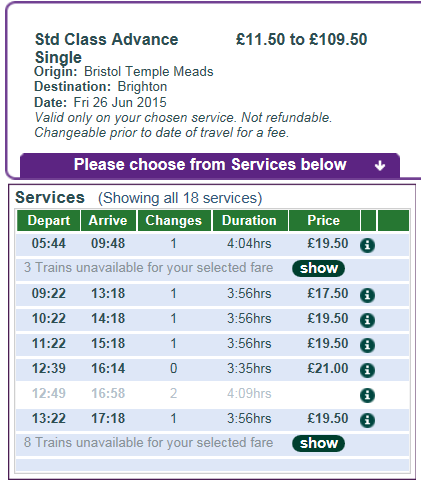Open info icon for 09:22 service
Image resolution: width=421 pixels, height=486 pixels.
click(367, 295)
